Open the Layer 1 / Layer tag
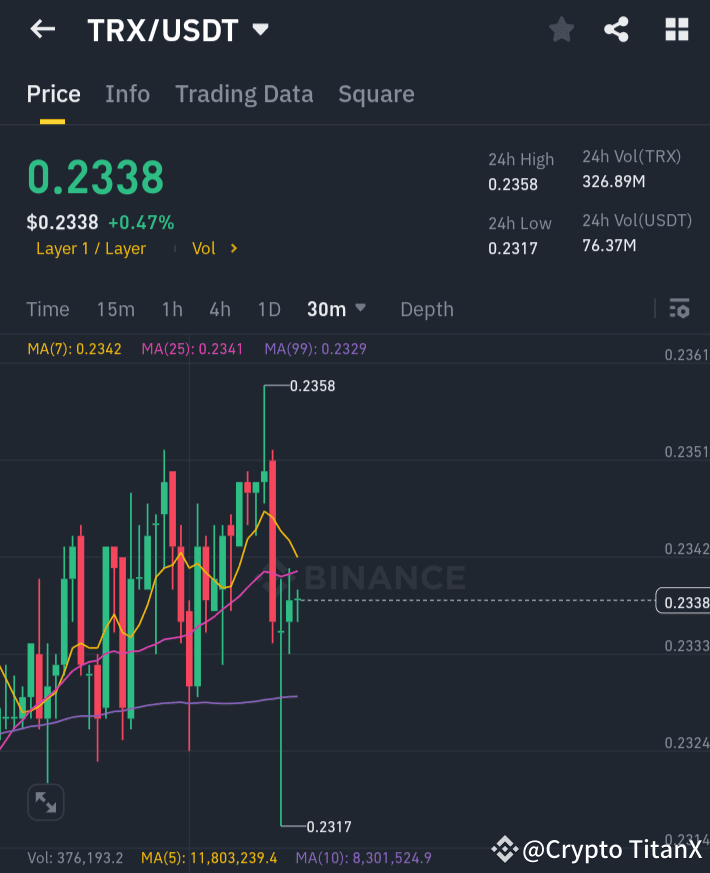The height and width of the screenshot is (873, 710). point(91,248)
